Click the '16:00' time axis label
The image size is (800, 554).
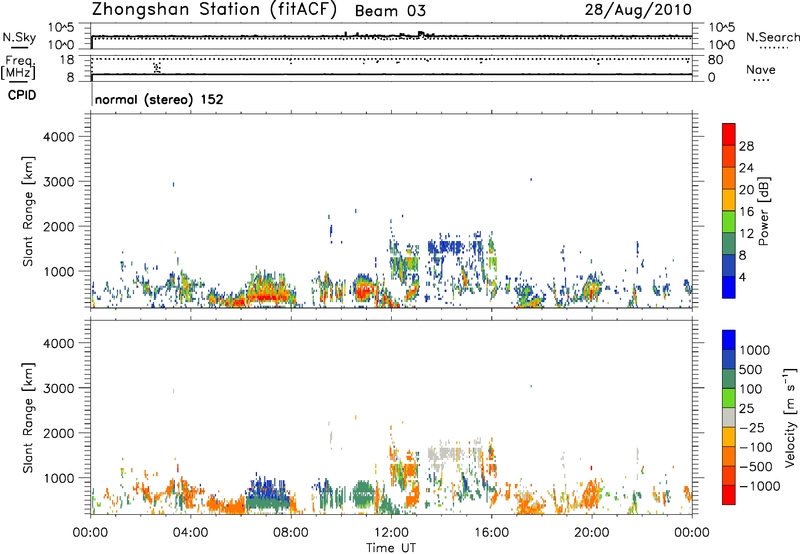tap(491, 533)
